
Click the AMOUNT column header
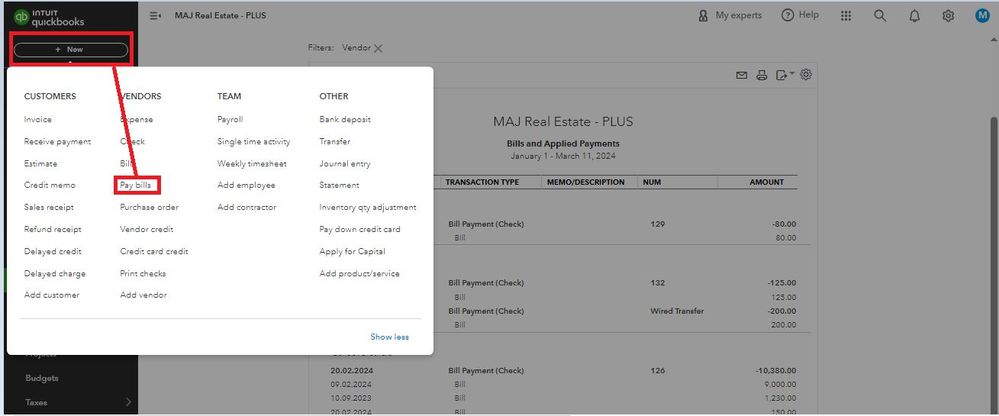pos(766,182)
